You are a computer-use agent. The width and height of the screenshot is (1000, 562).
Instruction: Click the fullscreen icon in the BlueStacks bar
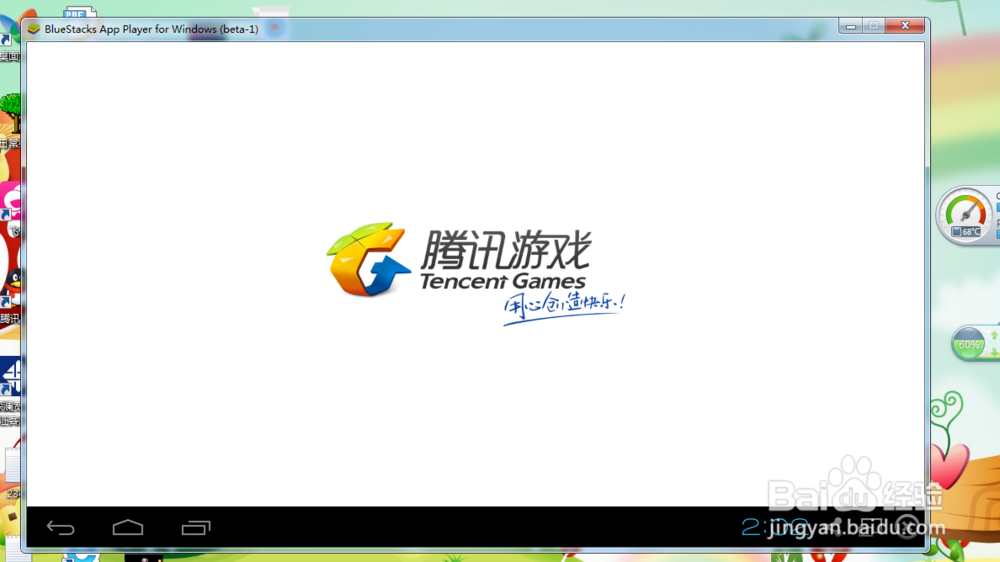pos(871,528)
